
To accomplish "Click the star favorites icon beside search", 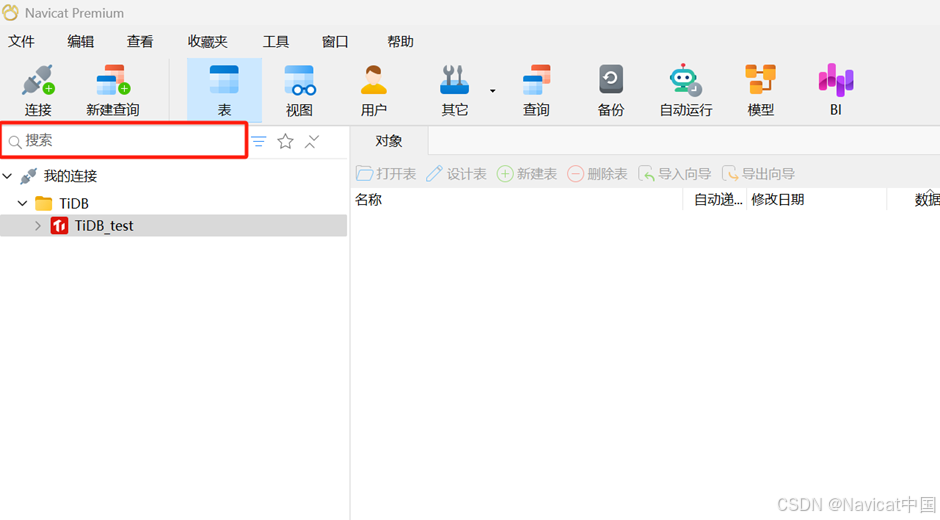I will point(285,142).
